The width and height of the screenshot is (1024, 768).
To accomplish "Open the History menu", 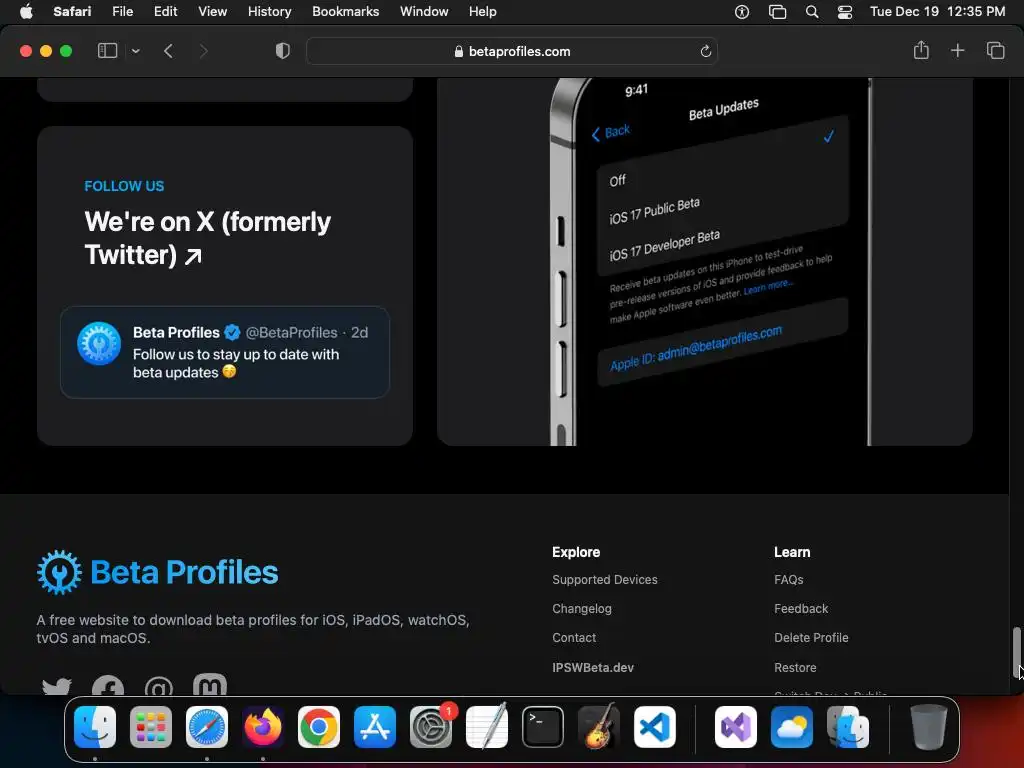I will (269, 11).
